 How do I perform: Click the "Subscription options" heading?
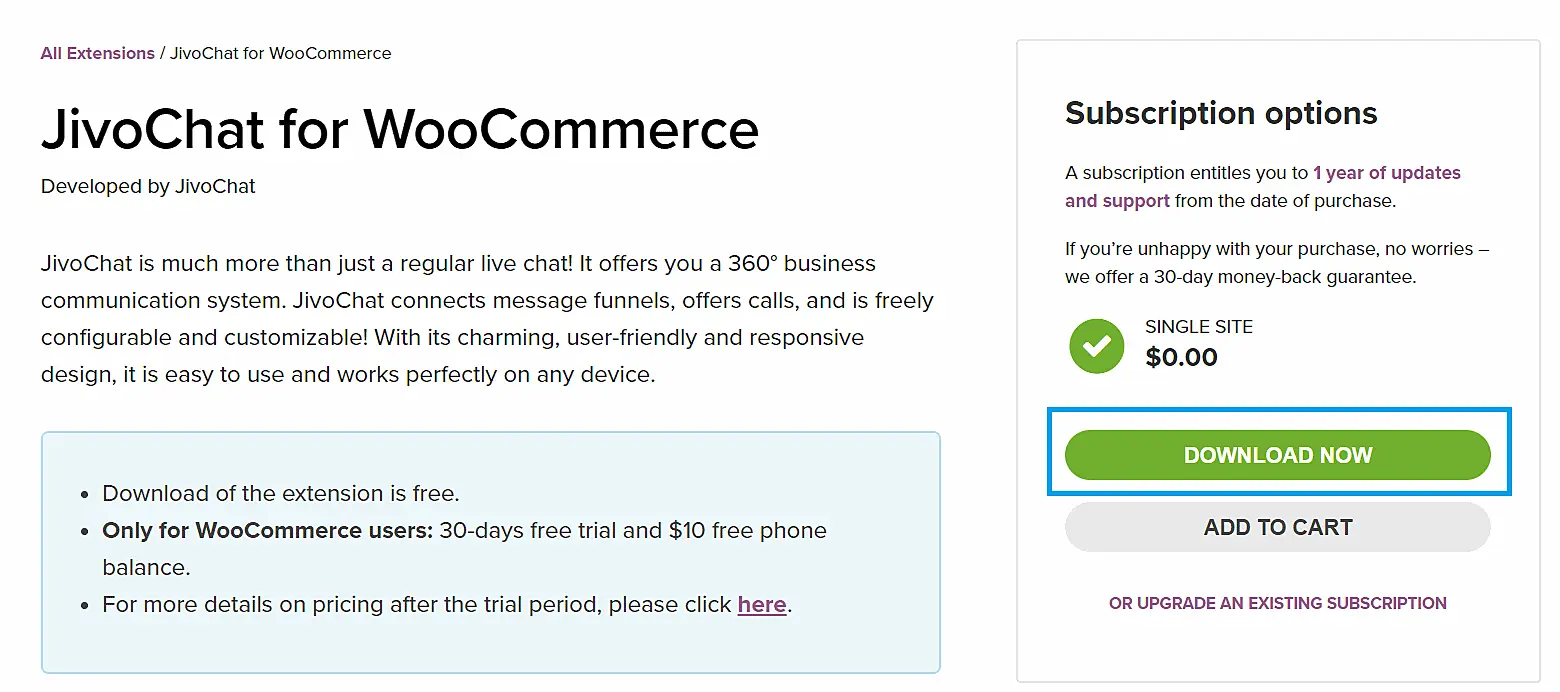tap(1220, 113)
